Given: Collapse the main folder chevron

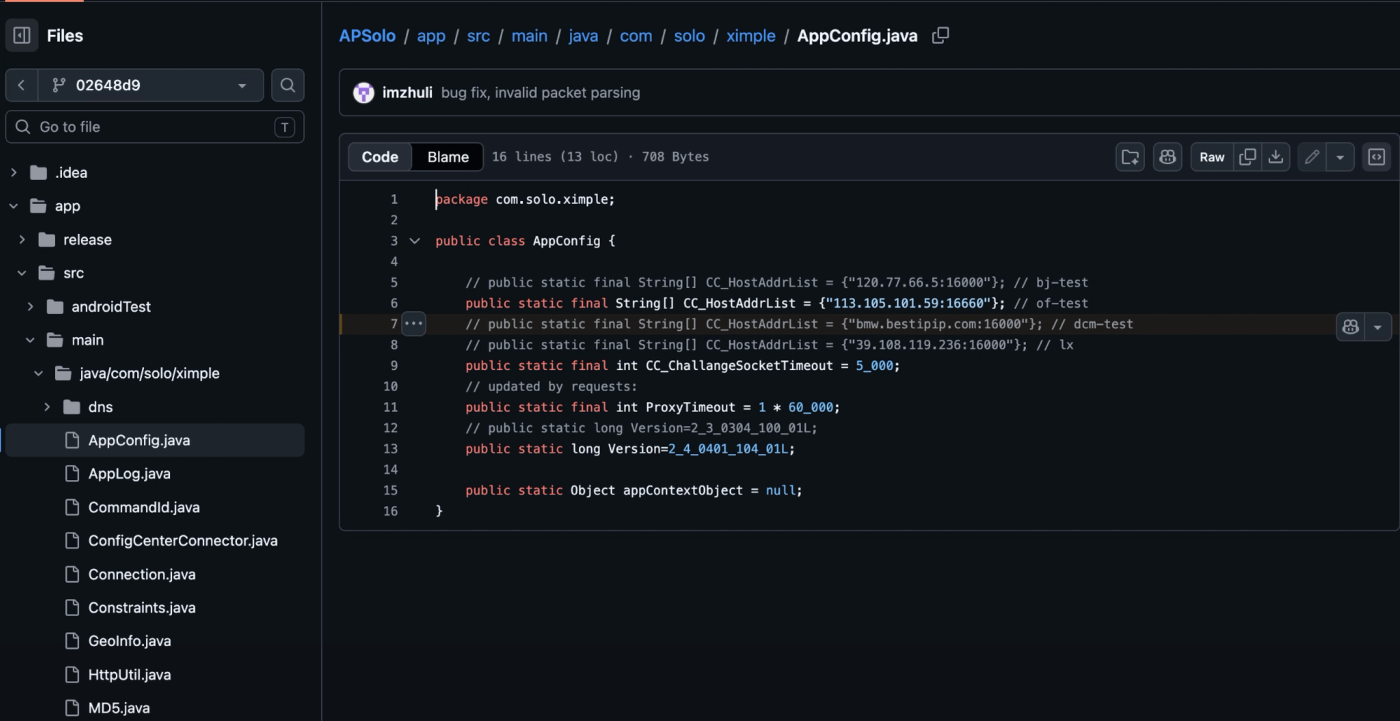Looking at the screenshot, I should point(30,340).
